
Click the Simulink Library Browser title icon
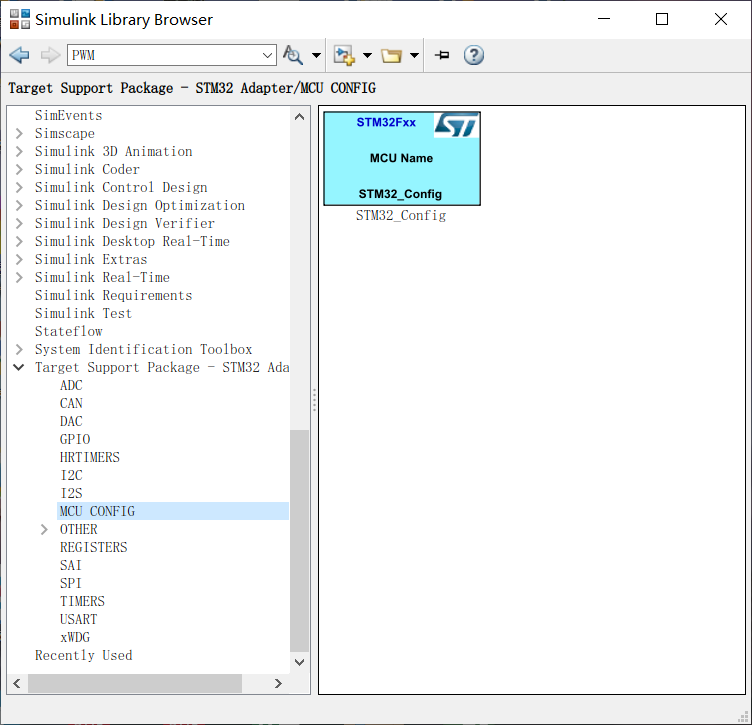(x=20, y=19)
